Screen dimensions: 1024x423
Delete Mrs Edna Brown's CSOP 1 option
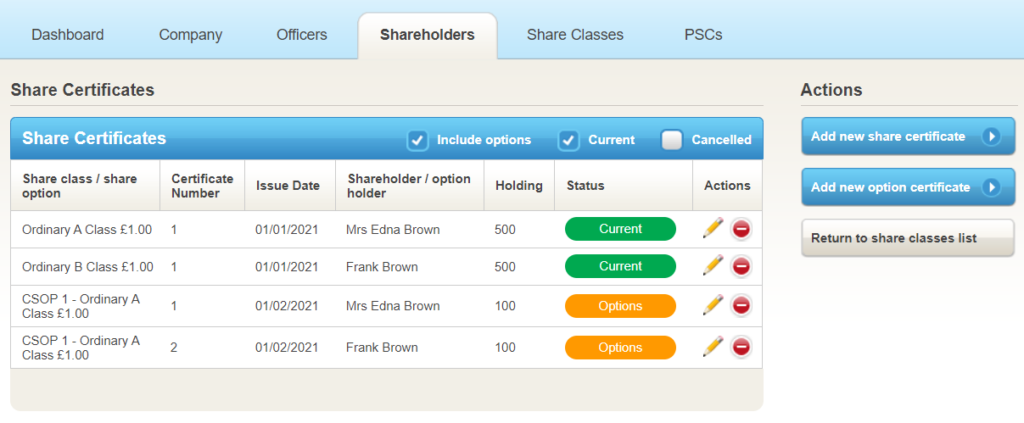tap(741, 306)
